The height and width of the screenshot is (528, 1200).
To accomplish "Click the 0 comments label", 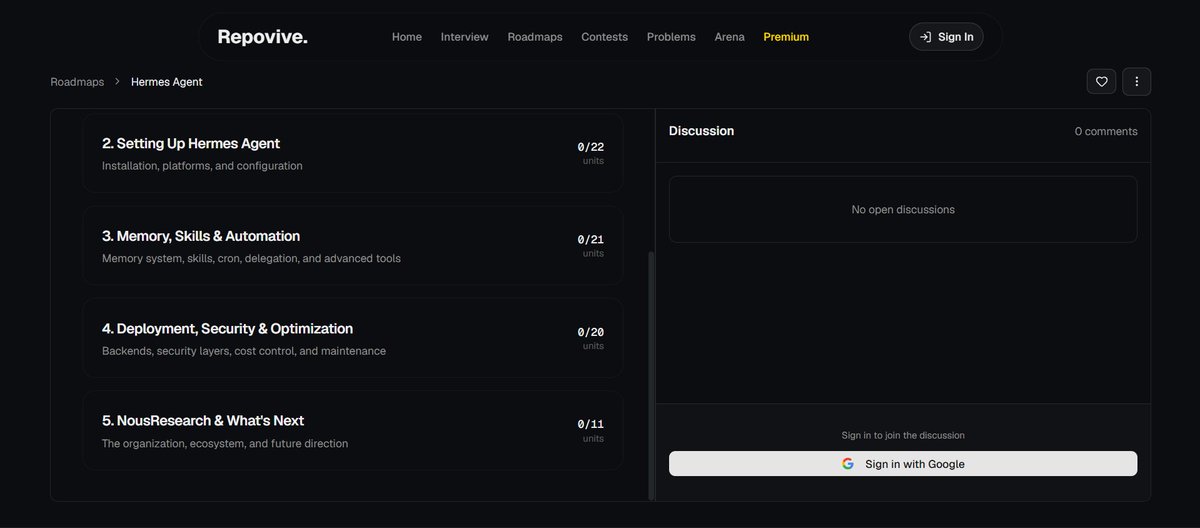I will tap(1106, 132).
